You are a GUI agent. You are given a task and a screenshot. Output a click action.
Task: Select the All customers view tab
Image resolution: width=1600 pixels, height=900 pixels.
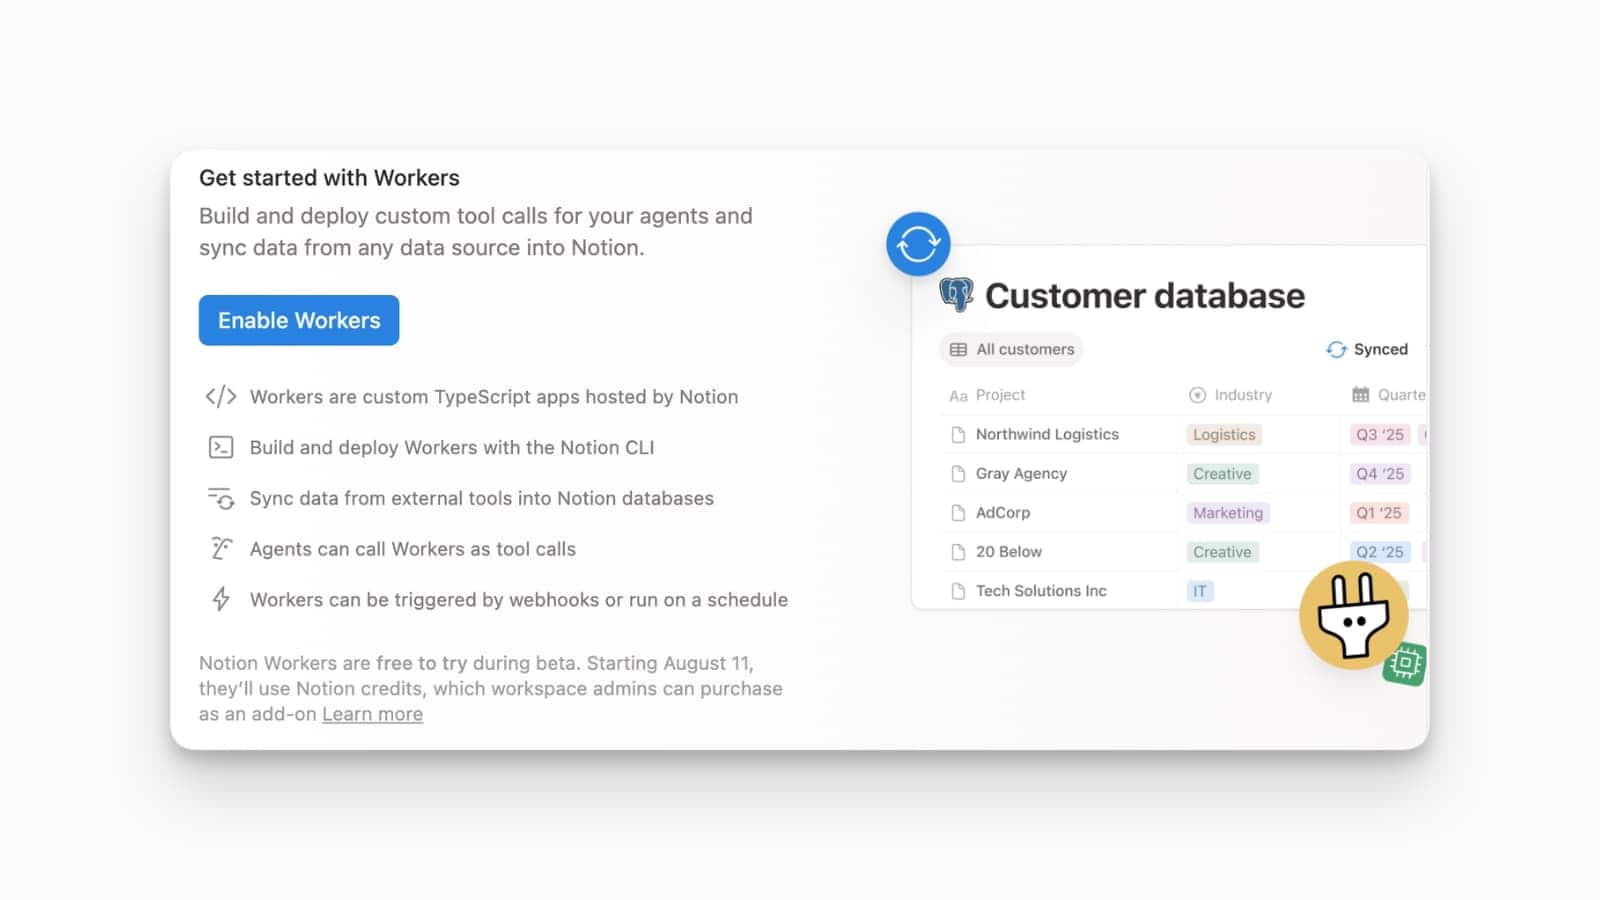[1011, 349]
